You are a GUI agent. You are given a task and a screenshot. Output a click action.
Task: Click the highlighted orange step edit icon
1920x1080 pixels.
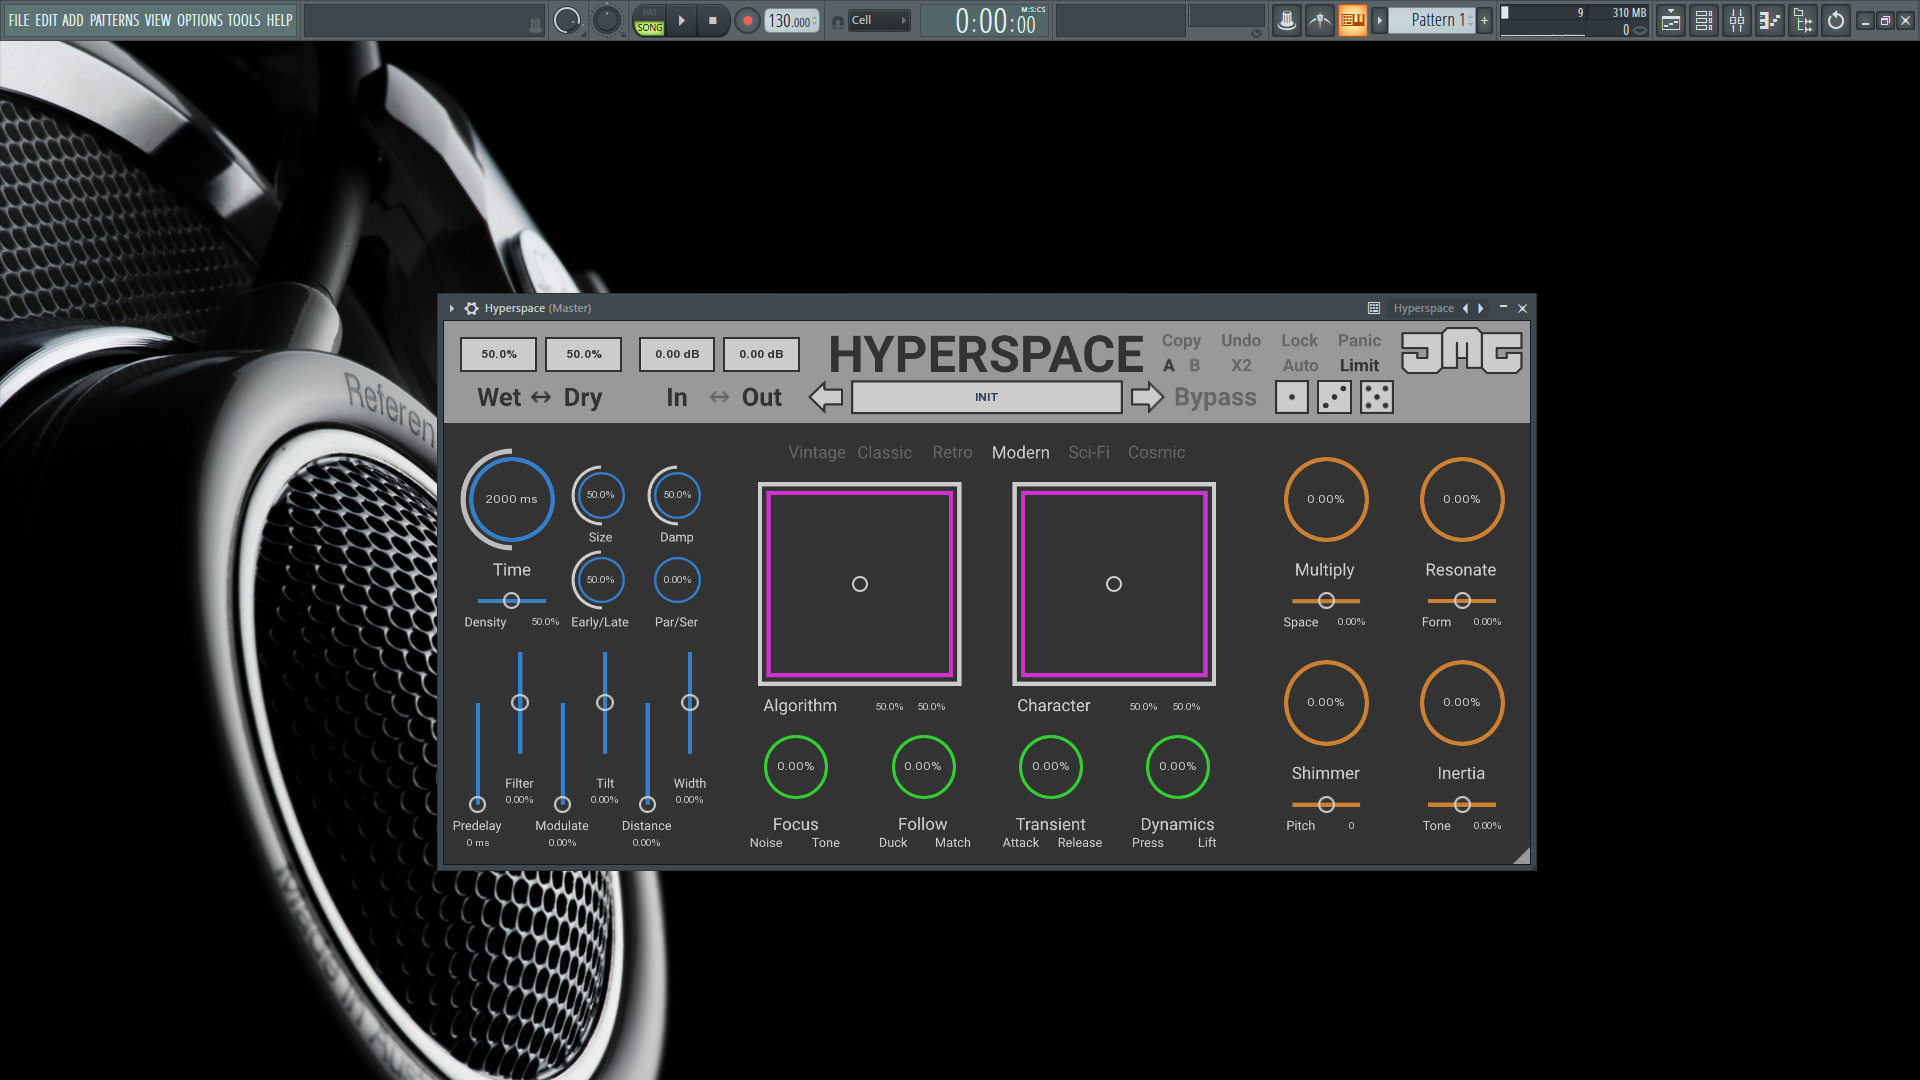[1352, 20]
